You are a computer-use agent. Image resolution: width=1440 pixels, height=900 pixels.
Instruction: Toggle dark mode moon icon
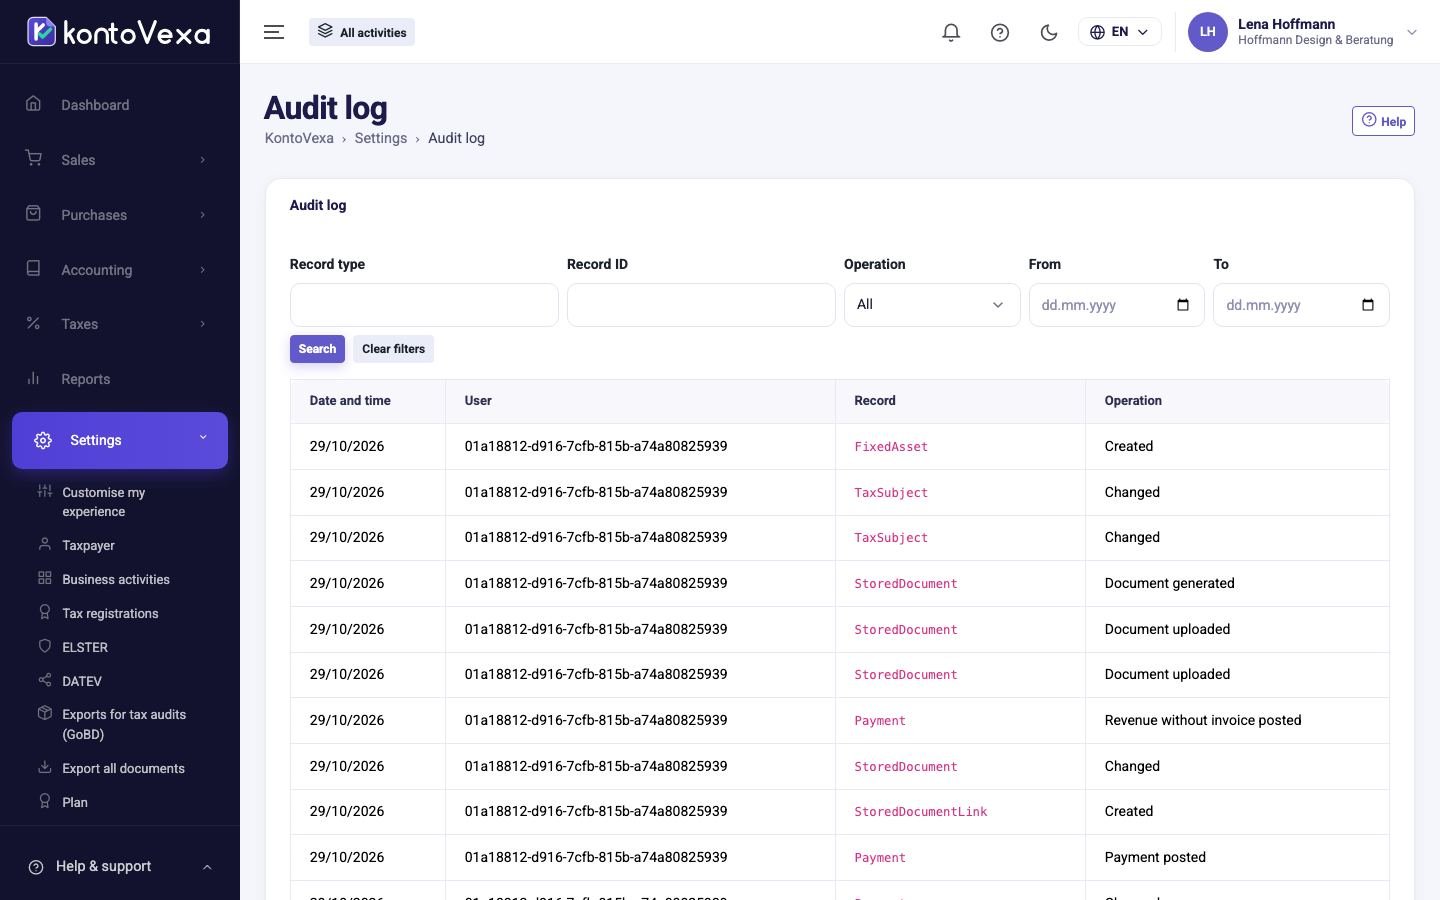tap(1049, 32)
